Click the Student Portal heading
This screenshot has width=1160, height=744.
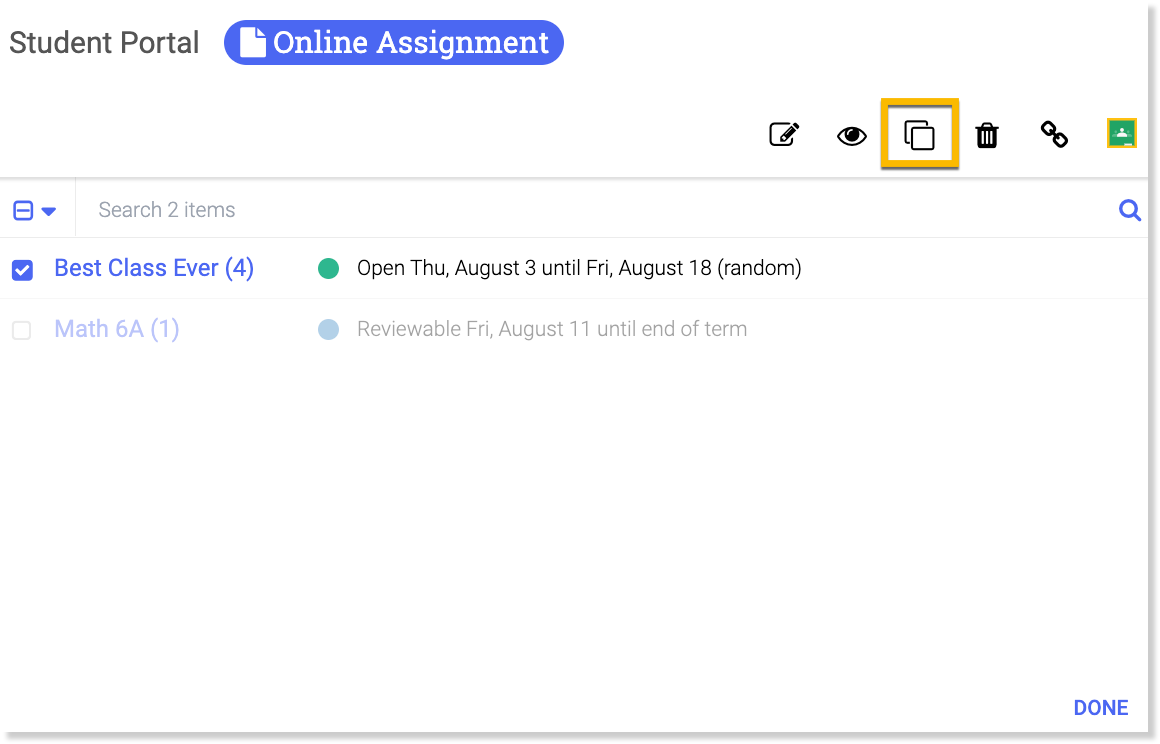104,43
